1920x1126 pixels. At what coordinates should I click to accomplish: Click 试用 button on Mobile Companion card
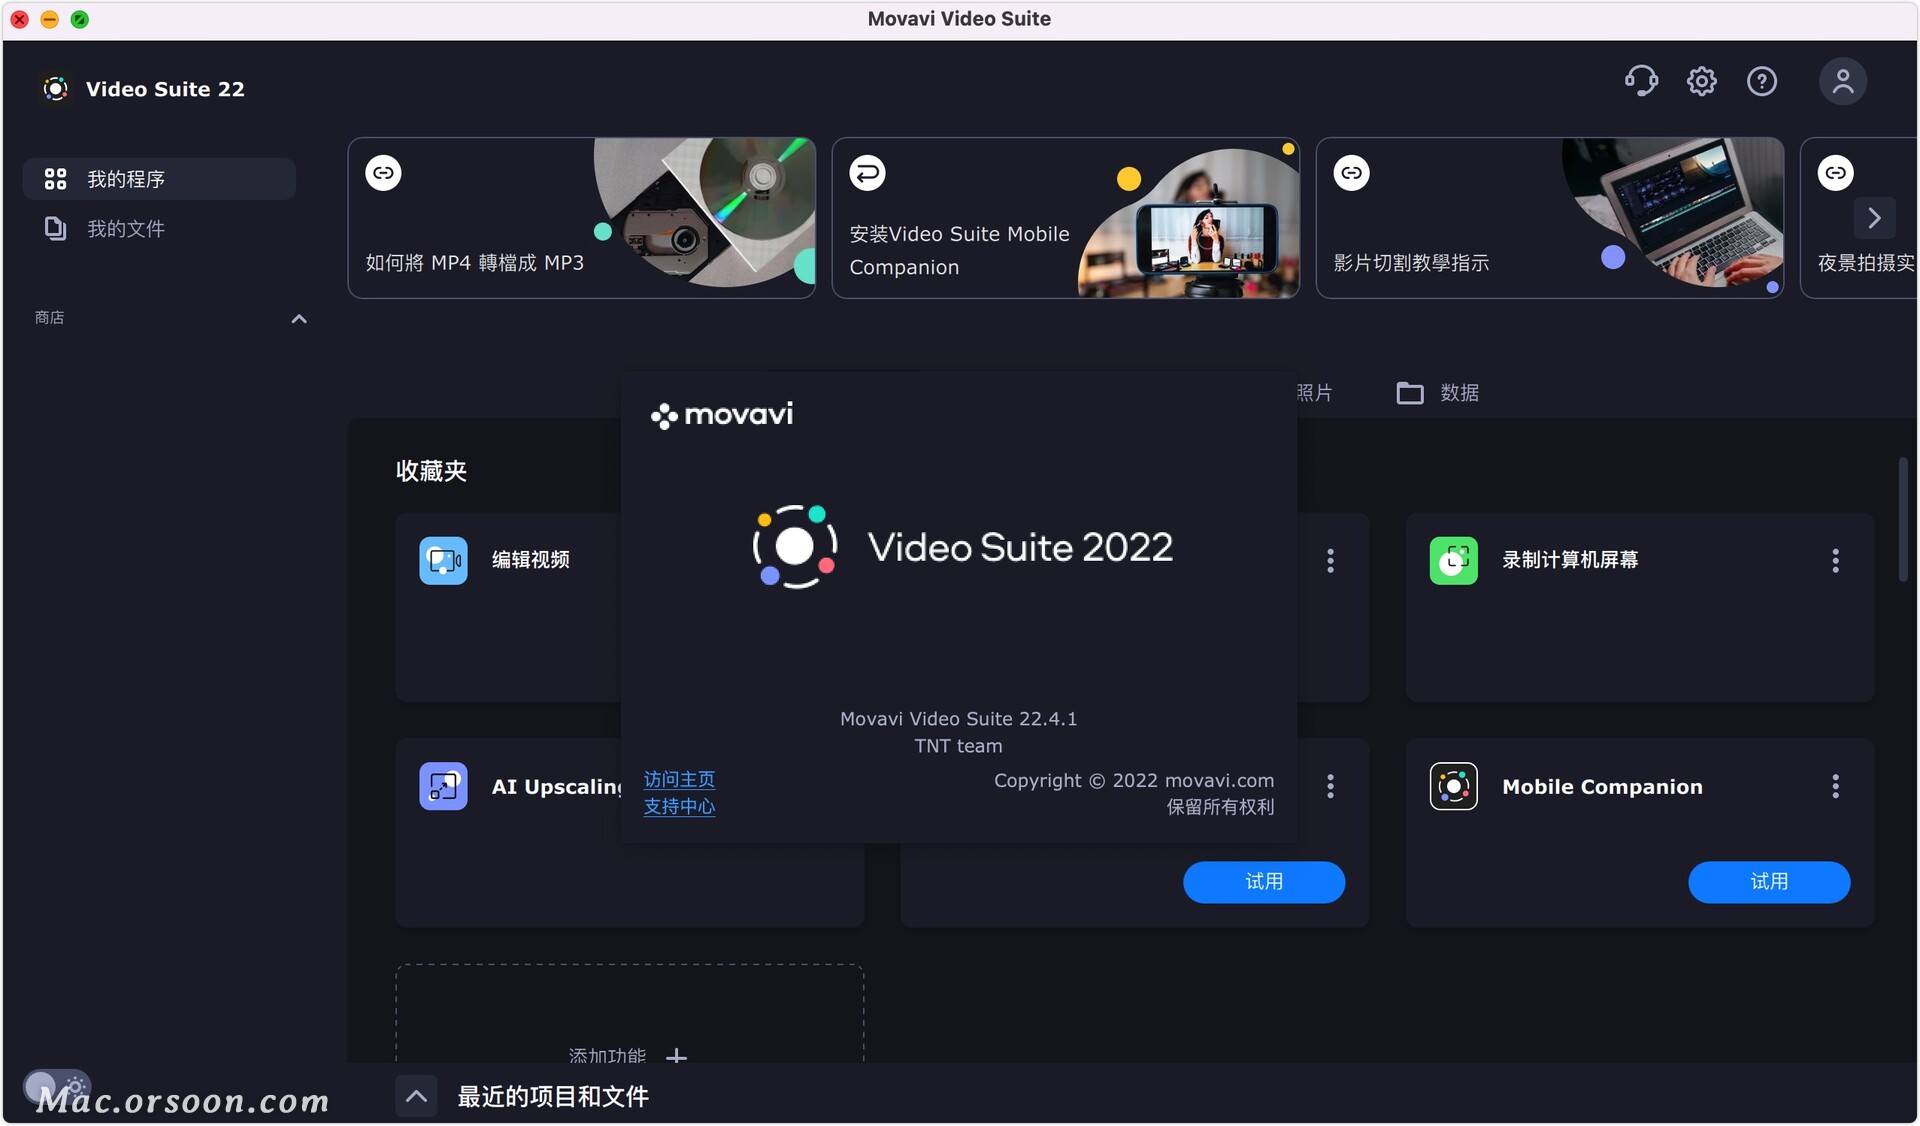(x=1769, y=882)
